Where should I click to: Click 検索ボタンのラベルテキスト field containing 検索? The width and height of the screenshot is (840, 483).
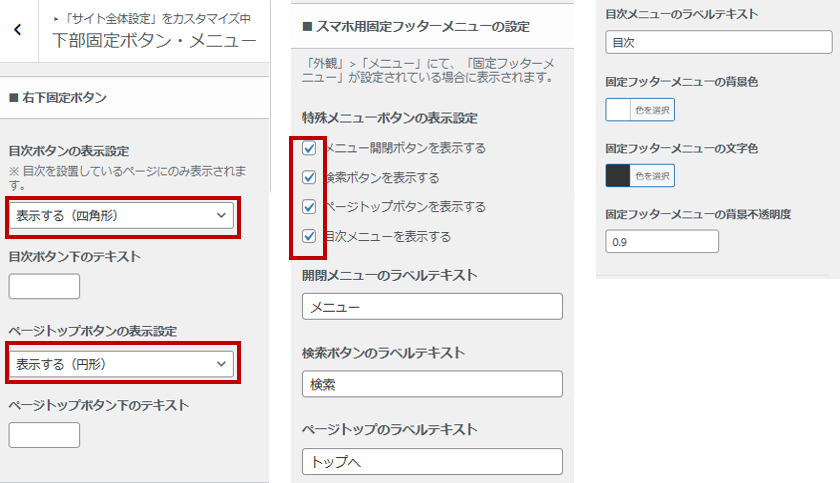click(432, 384)
